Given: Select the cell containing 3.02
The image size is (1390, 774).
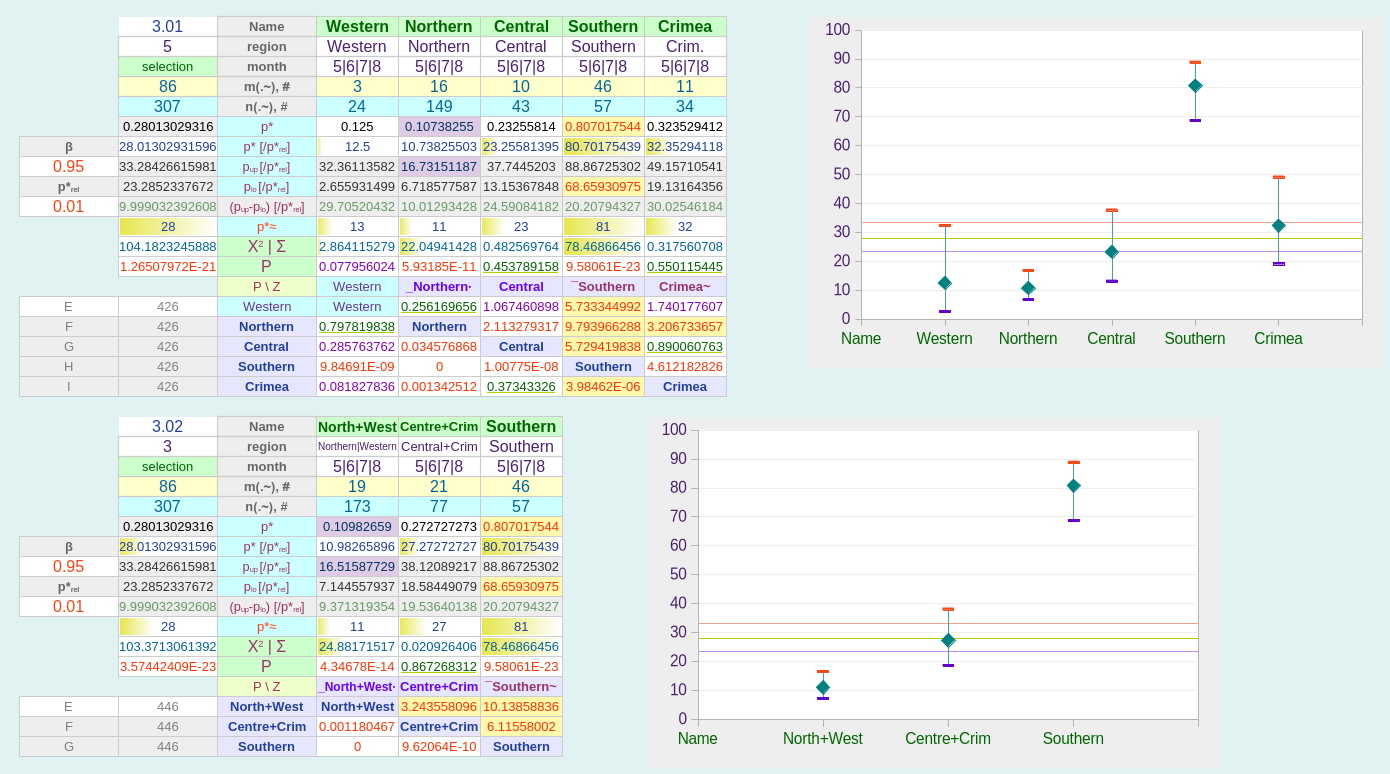Looking at the screenshot, I should pos(168,427).
